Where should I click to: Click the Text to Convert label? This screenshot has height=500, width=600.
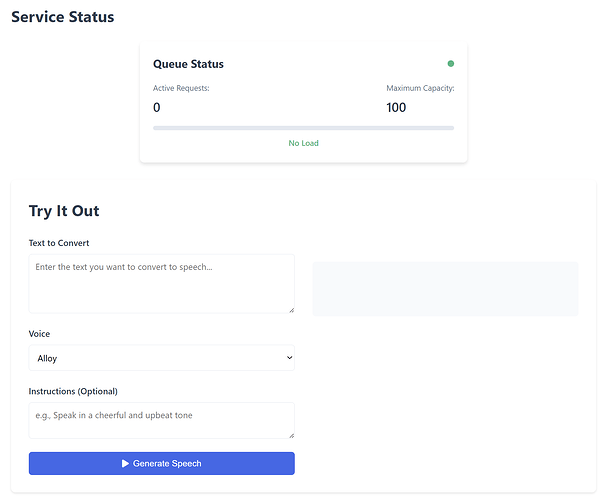59,243
